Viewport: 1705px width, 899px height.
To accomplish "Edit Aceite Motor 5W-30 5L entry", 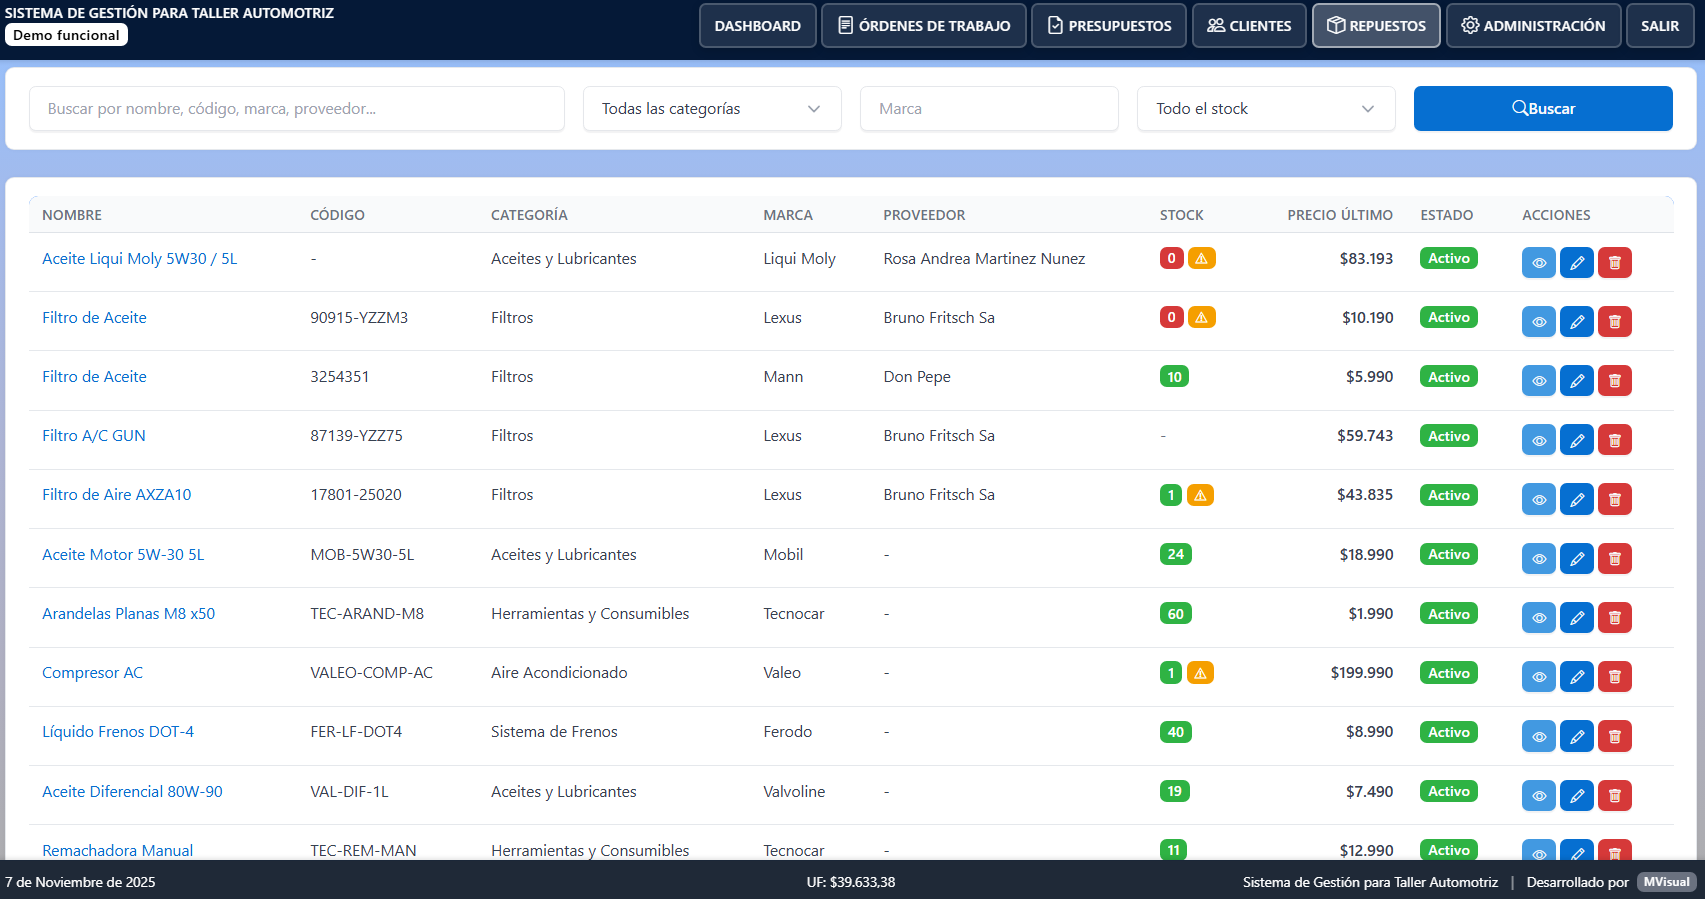I will [x=1577, y=558].
